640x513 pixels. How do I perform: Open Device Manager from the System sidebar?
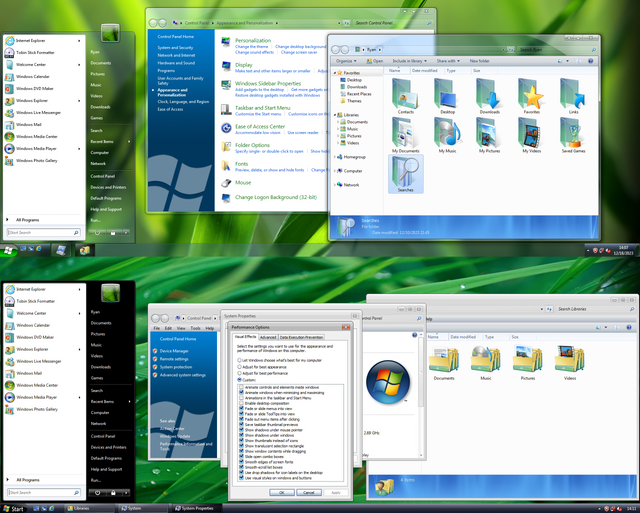[174, 351]
